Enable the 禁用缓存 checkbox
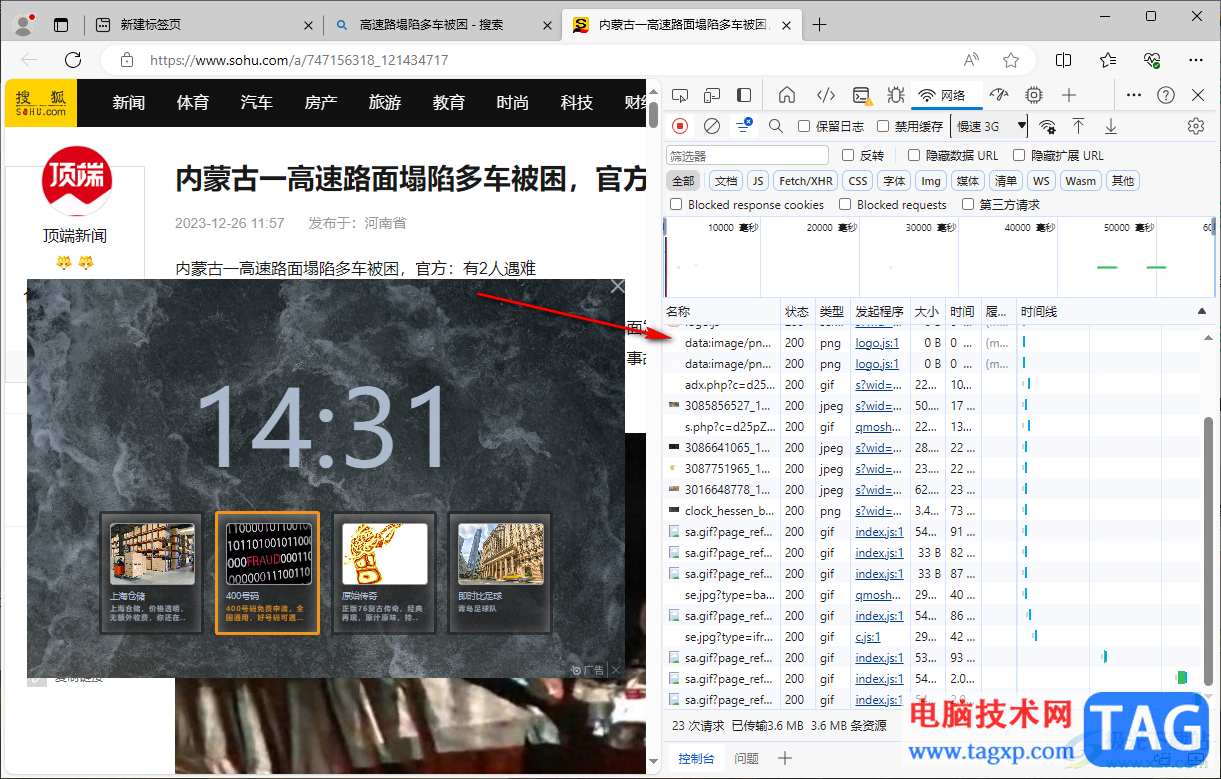 [883, 126]
